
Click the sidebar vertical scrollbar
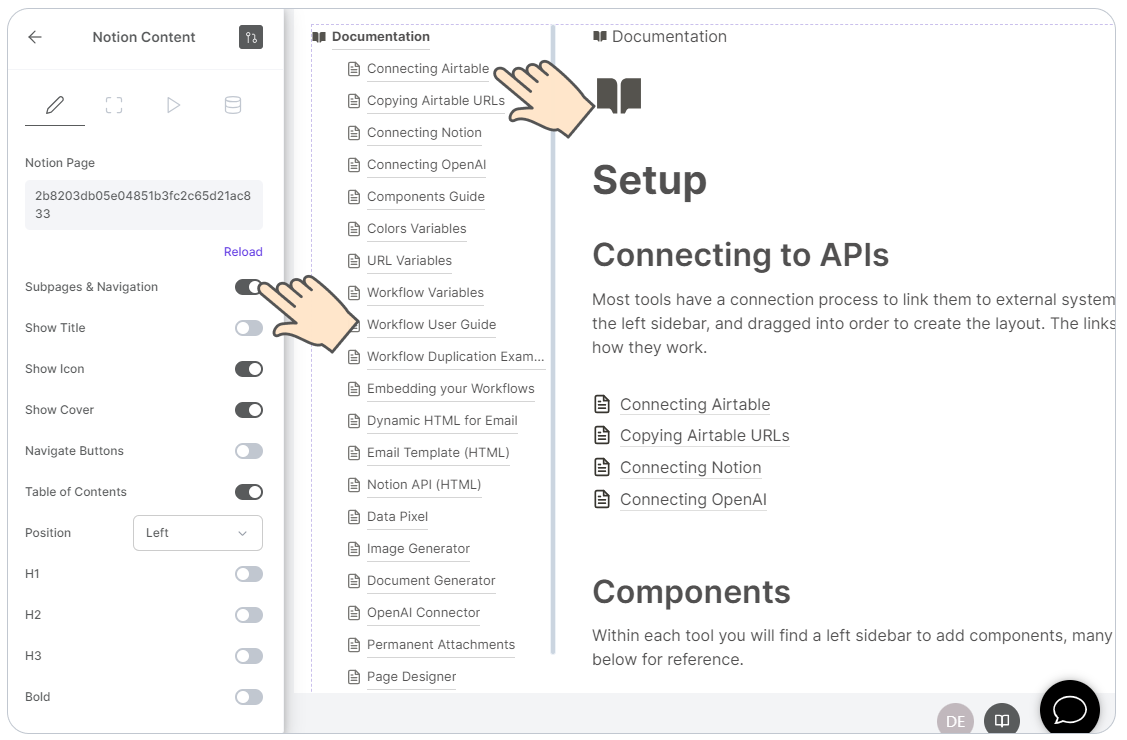(x=553, y=339)
